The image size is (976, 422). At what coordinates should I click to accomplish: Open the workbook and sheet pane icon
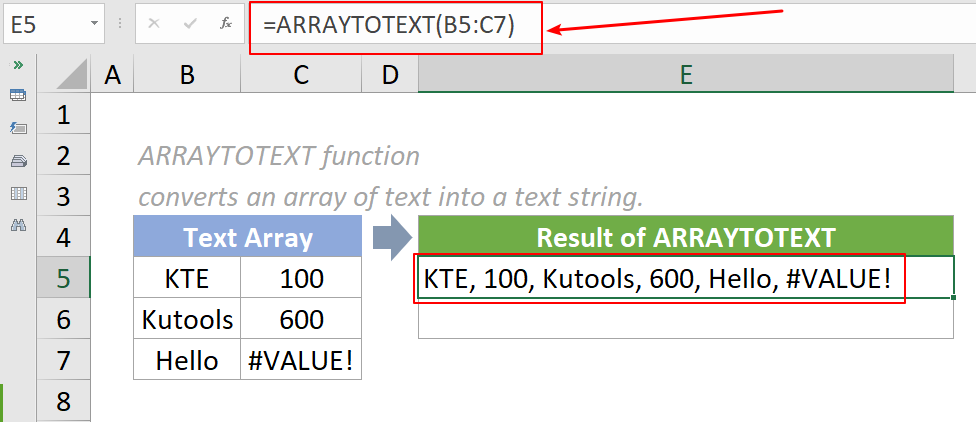[17, 96]
